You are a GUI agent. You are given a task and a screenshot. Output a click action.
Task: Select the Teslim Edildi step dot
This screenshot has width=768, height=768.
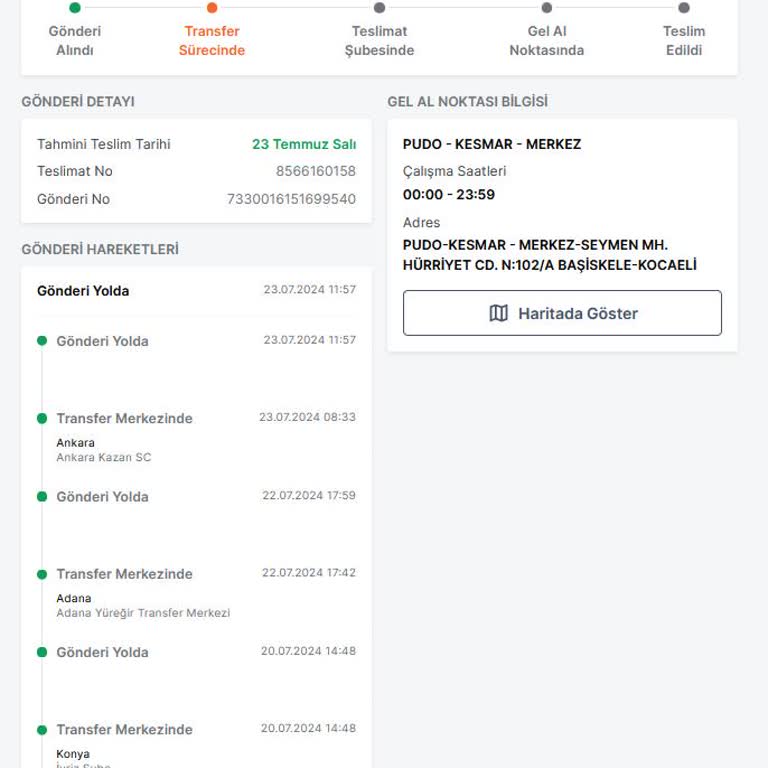(684, 8)
